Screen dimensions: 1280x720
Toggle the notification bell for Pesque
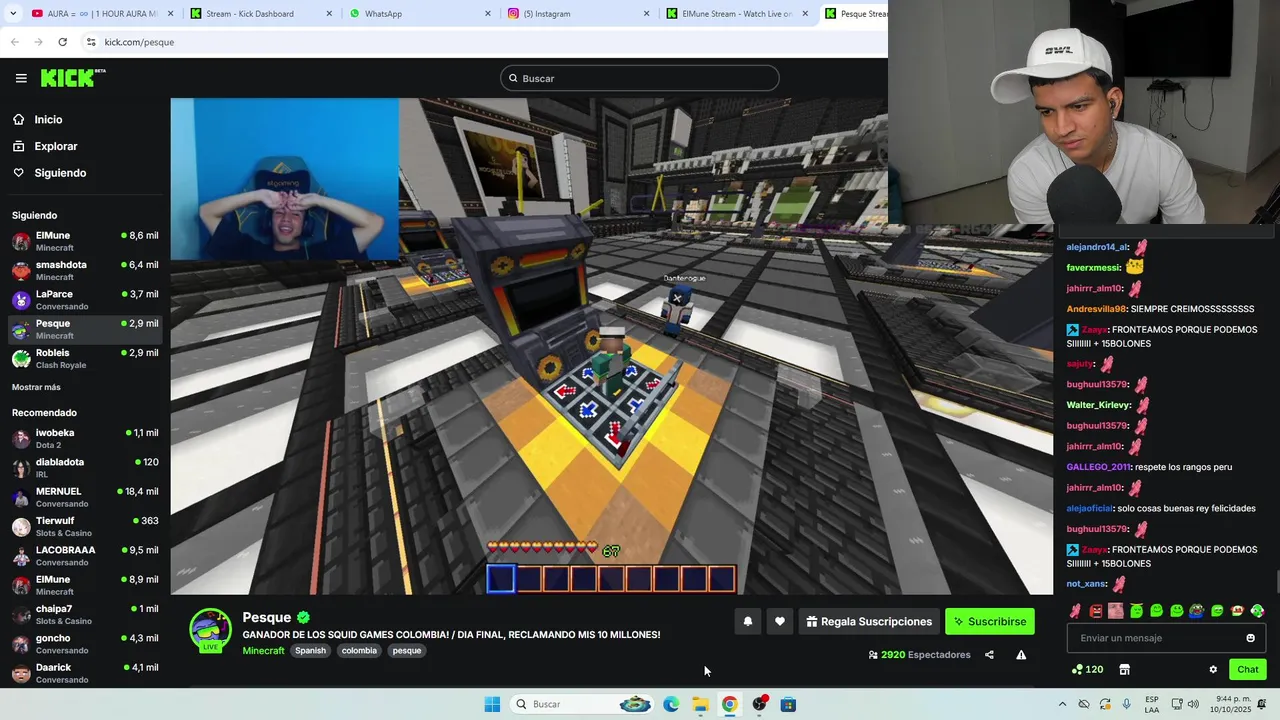[x=747, y=621]
